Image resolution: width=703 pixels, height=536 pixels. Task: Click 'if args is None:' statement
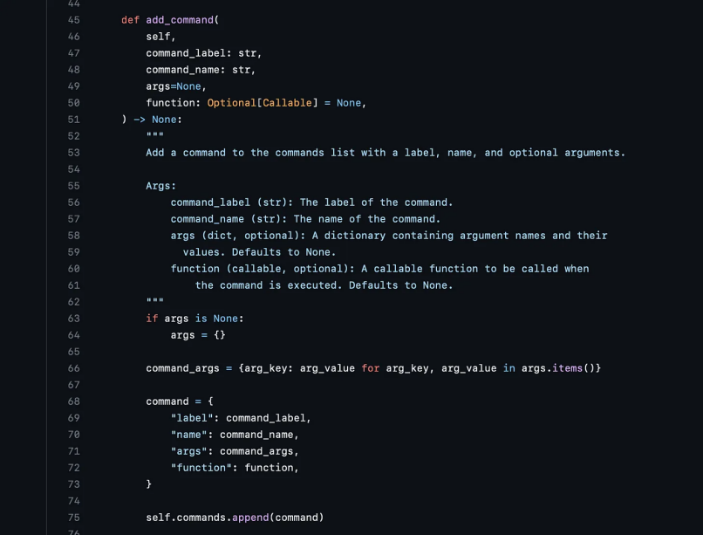click(195, 319)
